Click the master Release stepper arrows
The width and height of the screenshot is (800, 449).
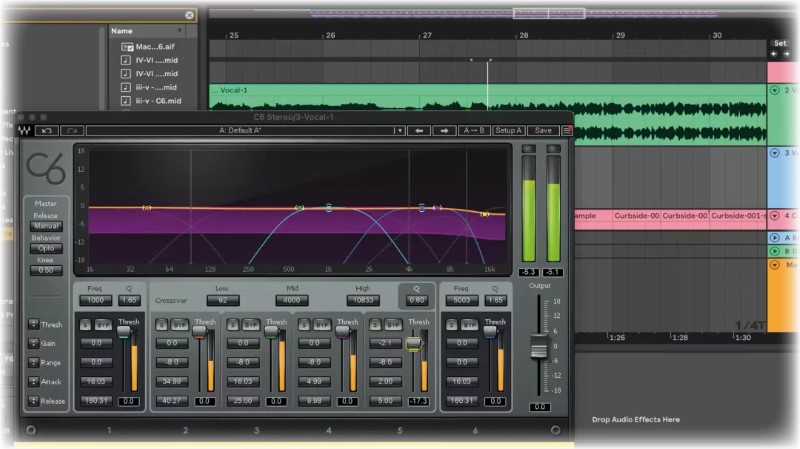tap(33, 401)
